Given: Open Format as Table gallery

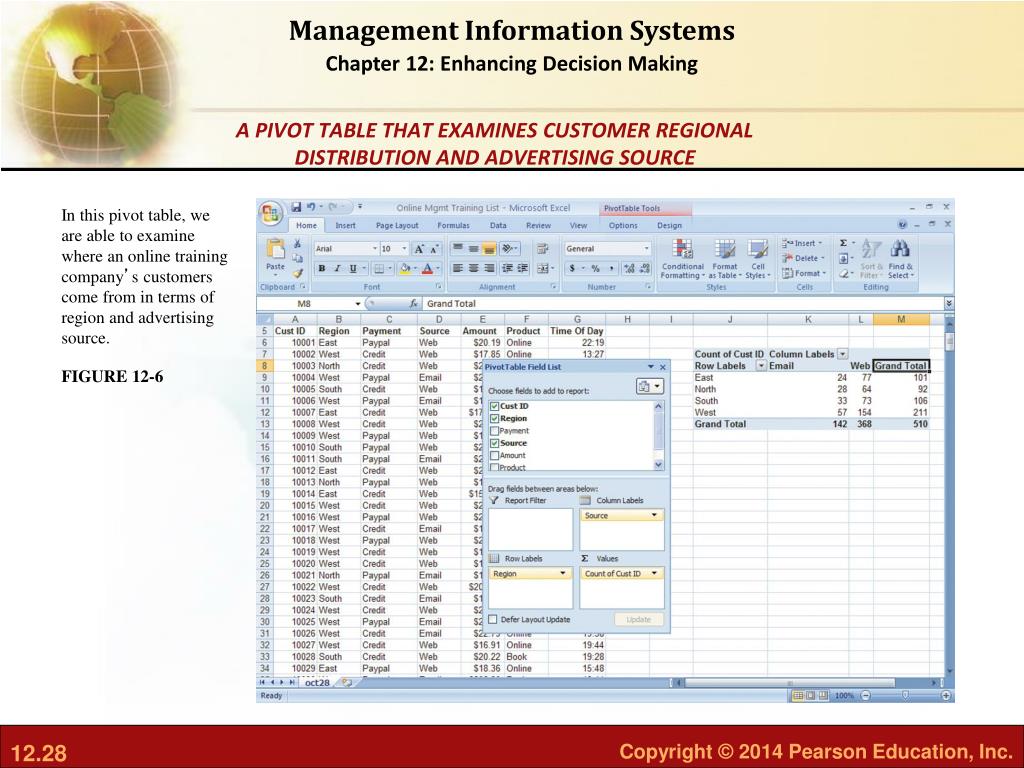Looking at the screenshot, I should 724,259.
